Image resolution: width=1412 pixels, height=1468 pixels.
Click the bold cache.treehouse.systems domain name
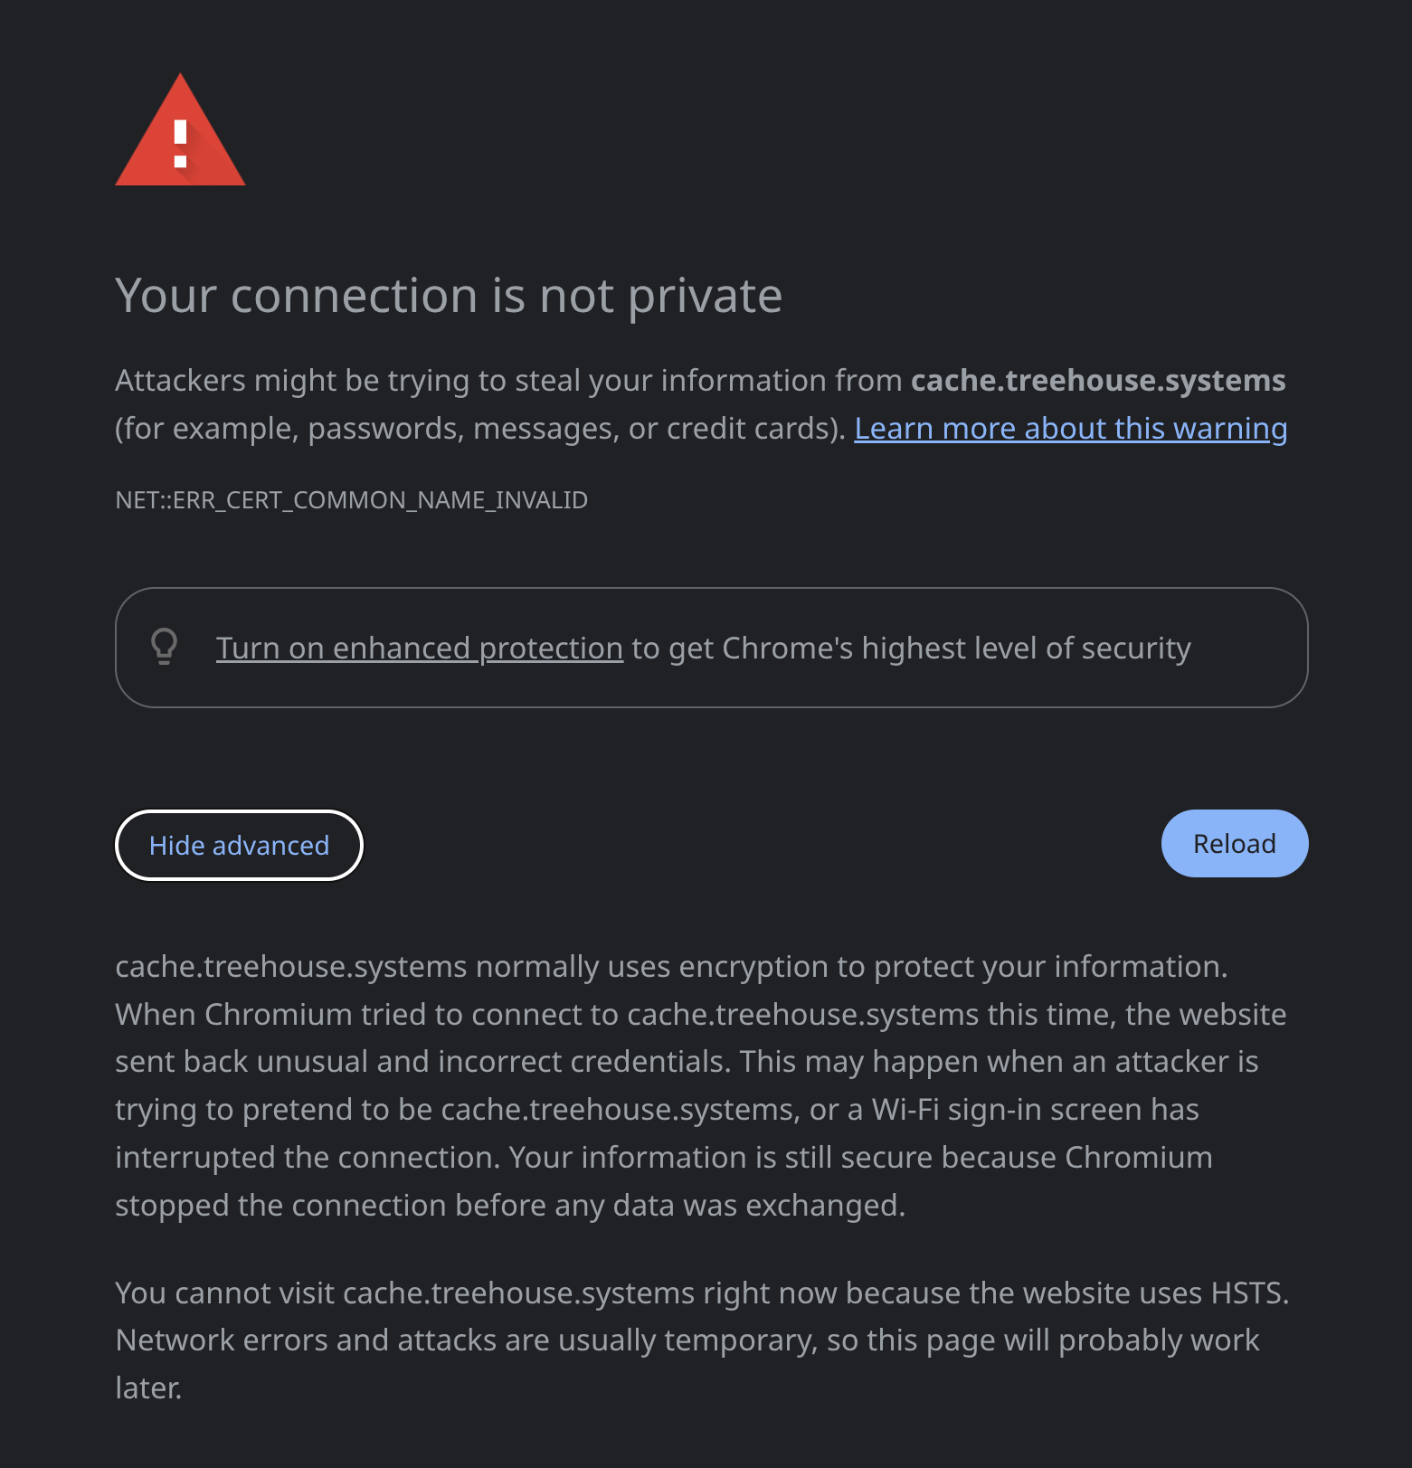(x=1097, y=381)
